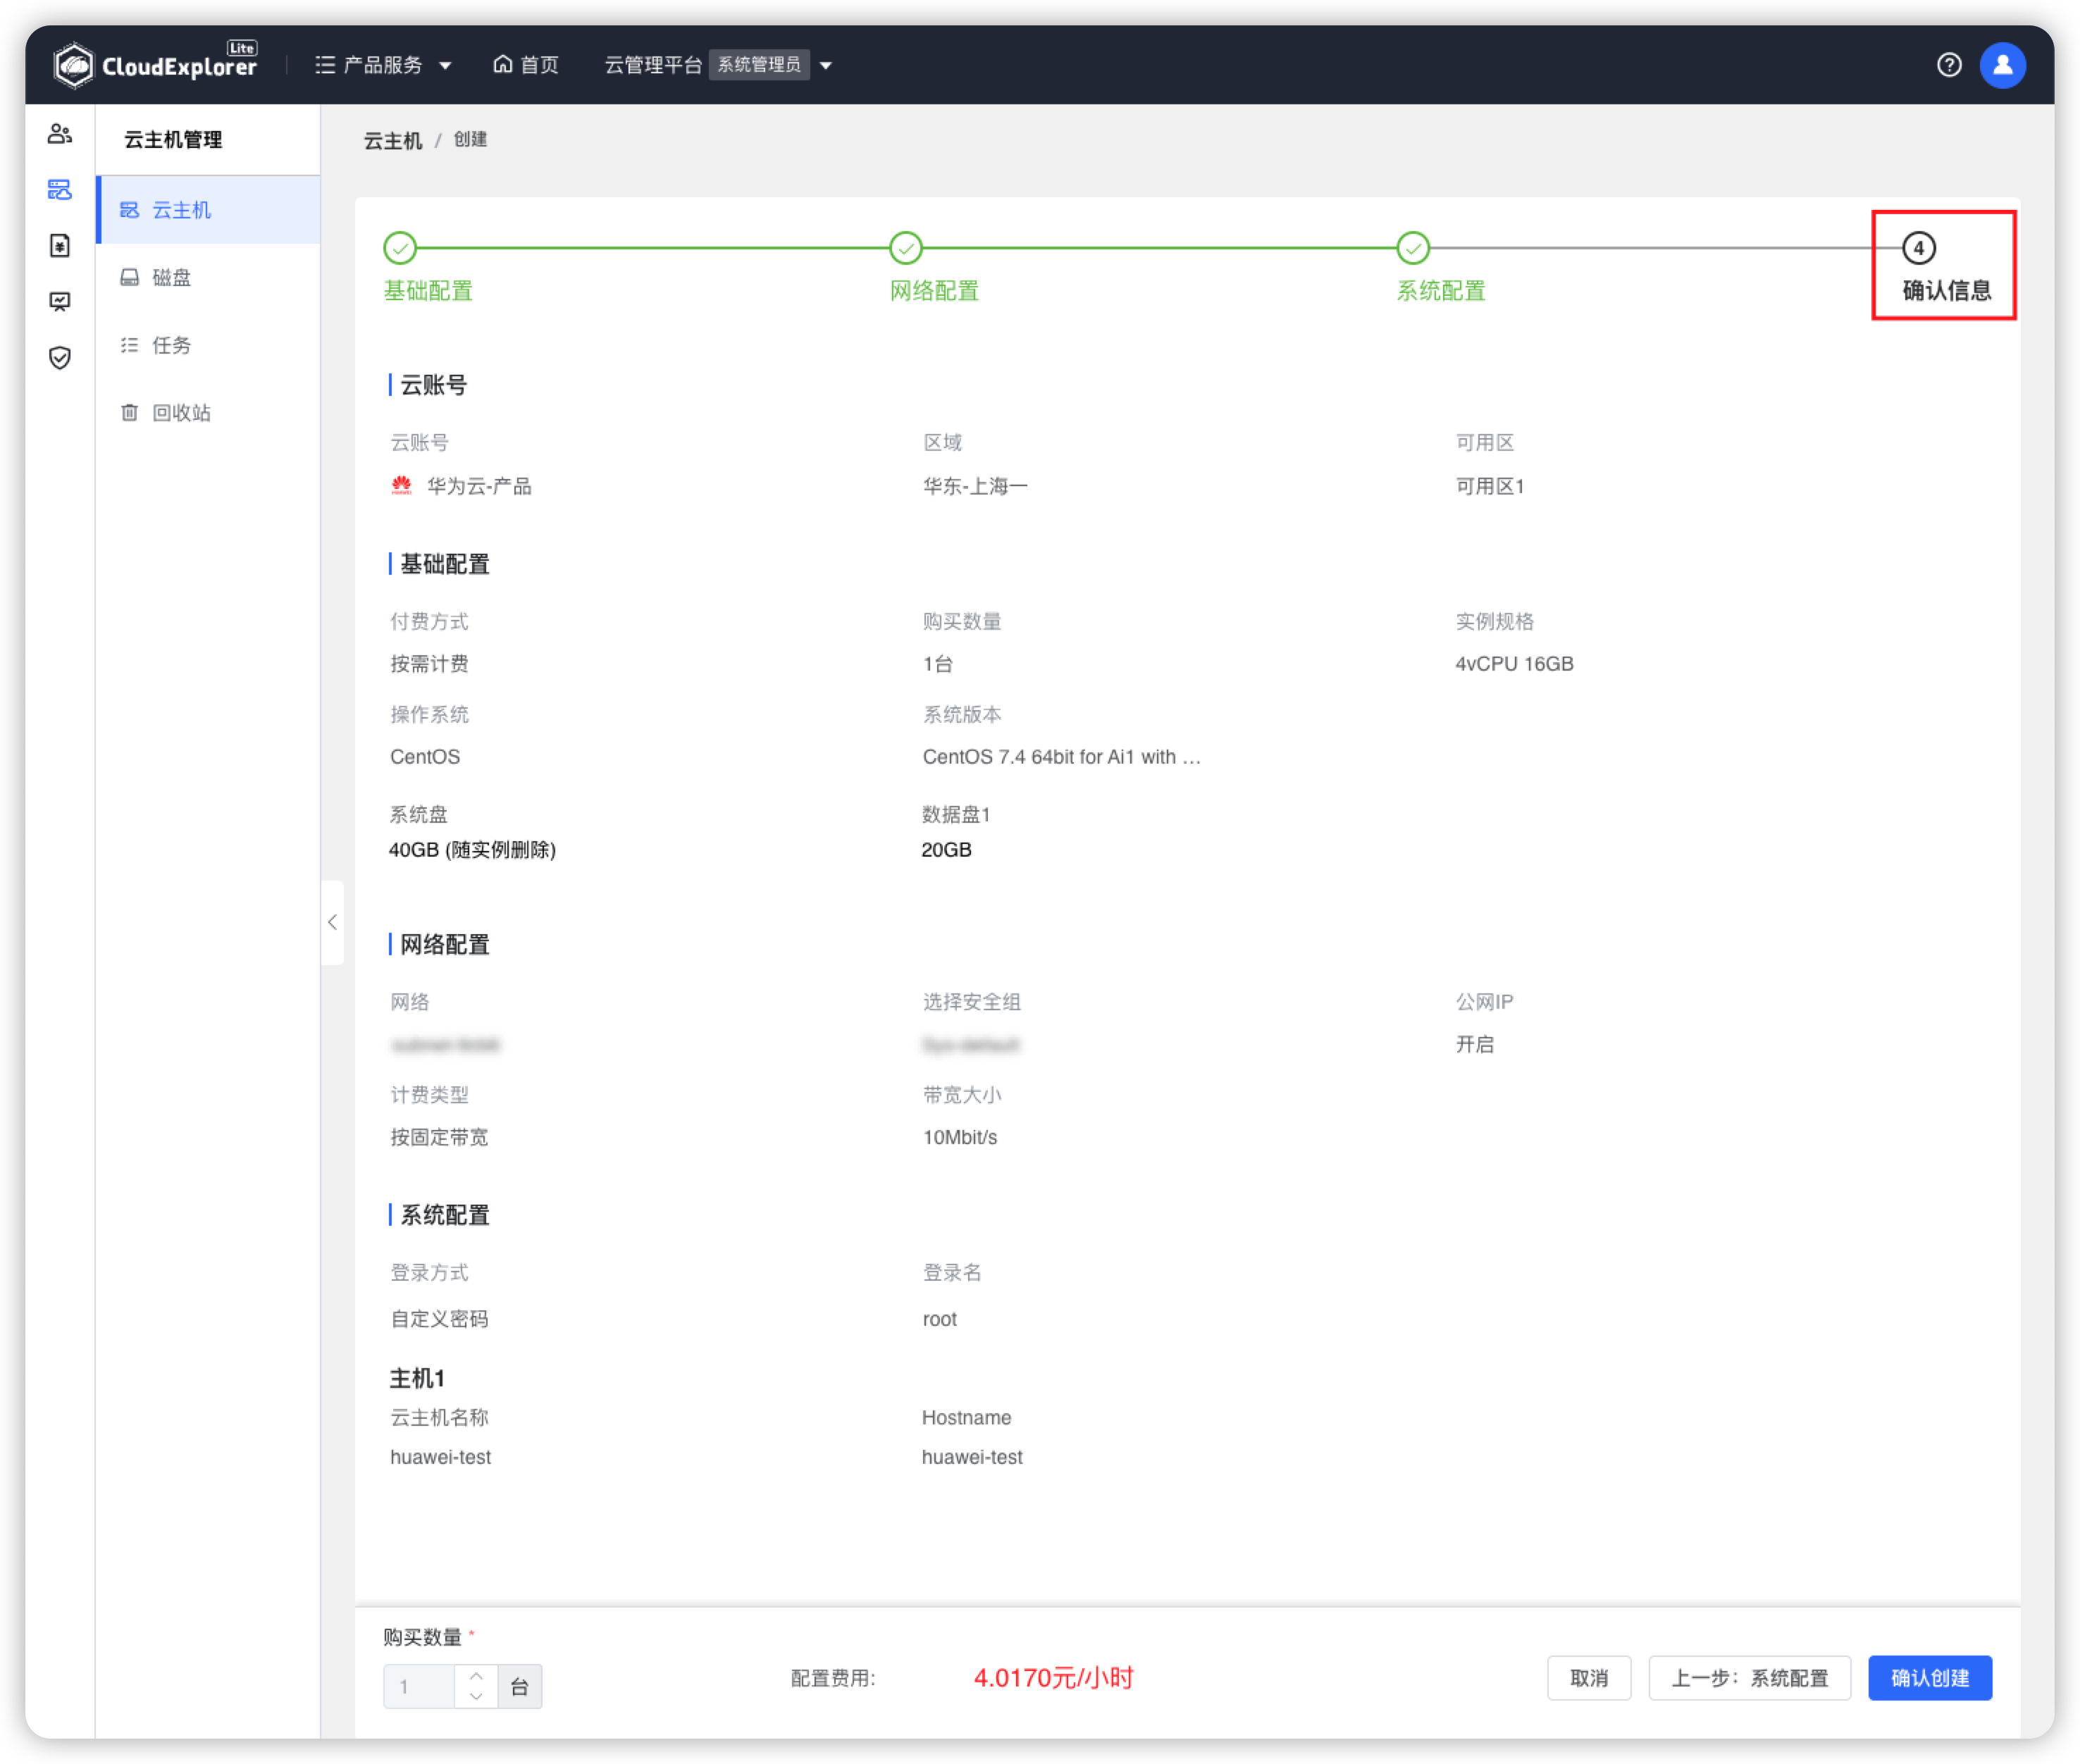Select the cloud server sidebar icon
The image size is (2080, 1764).
tap(60, 190)
